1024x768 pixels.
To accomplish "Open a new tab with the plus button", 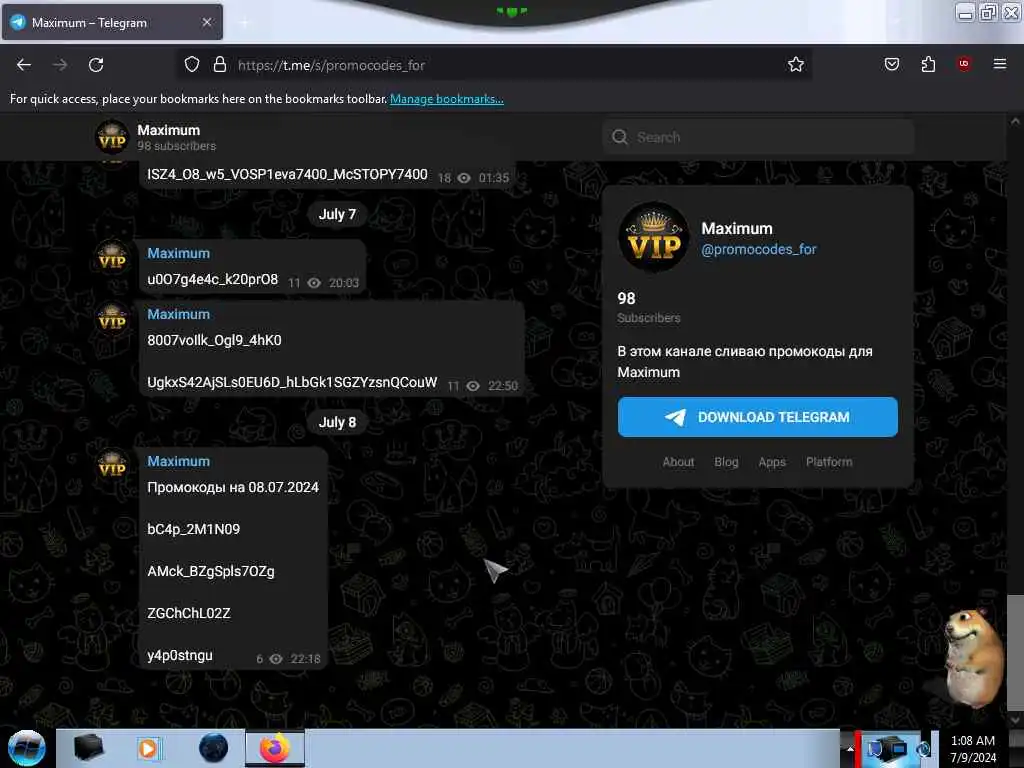I will tap(244, 23).
